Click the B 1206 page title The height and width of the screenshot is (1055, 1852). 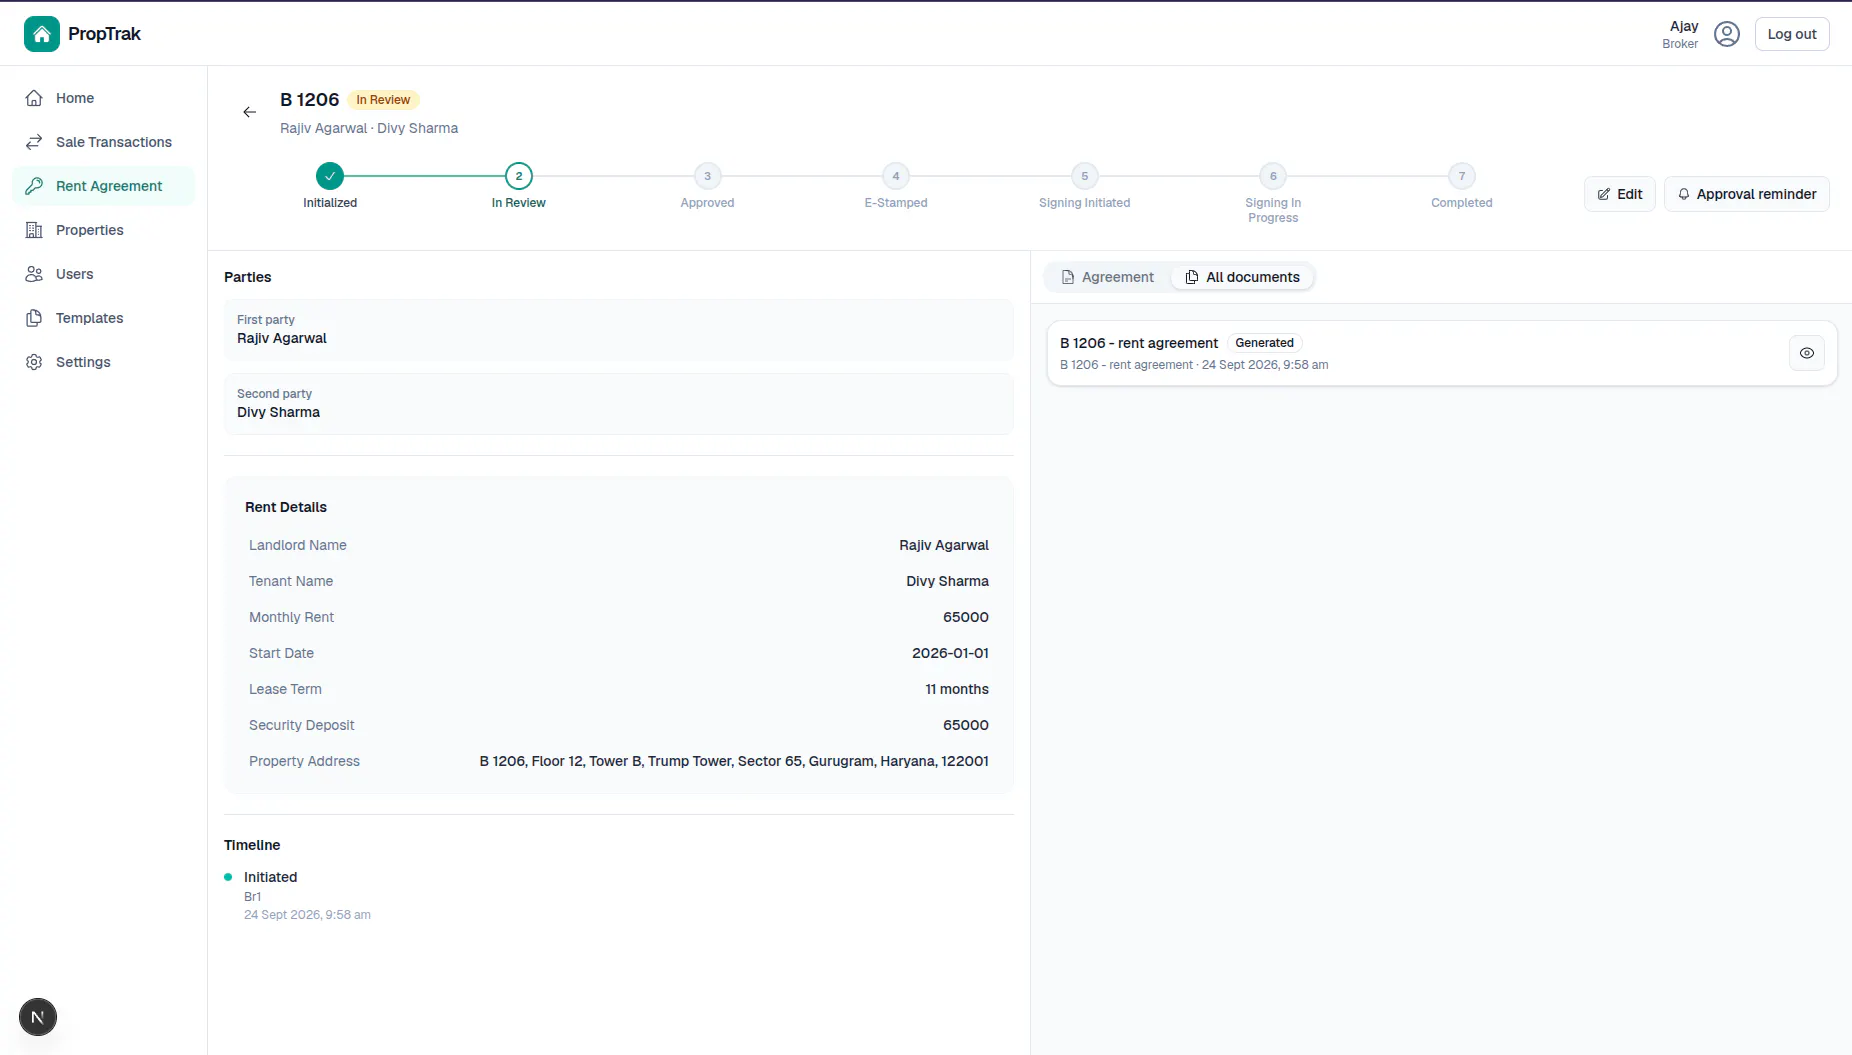click(309, 100)
